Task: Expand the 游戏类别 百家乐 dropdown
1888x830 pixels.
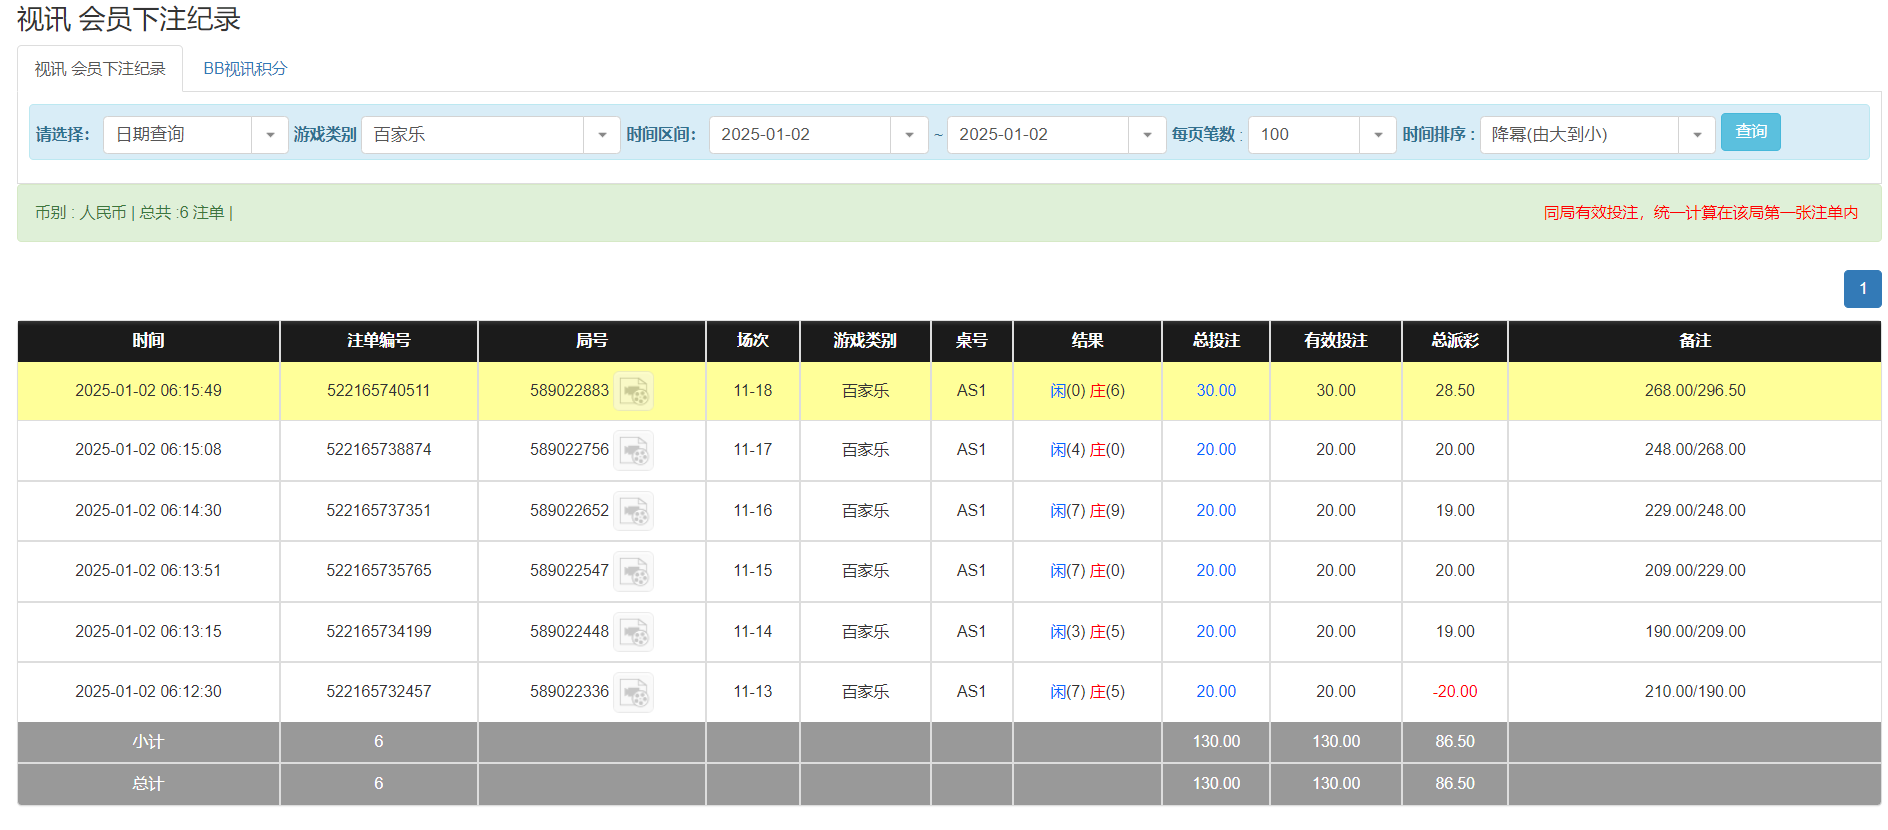Action: [601, 135]
